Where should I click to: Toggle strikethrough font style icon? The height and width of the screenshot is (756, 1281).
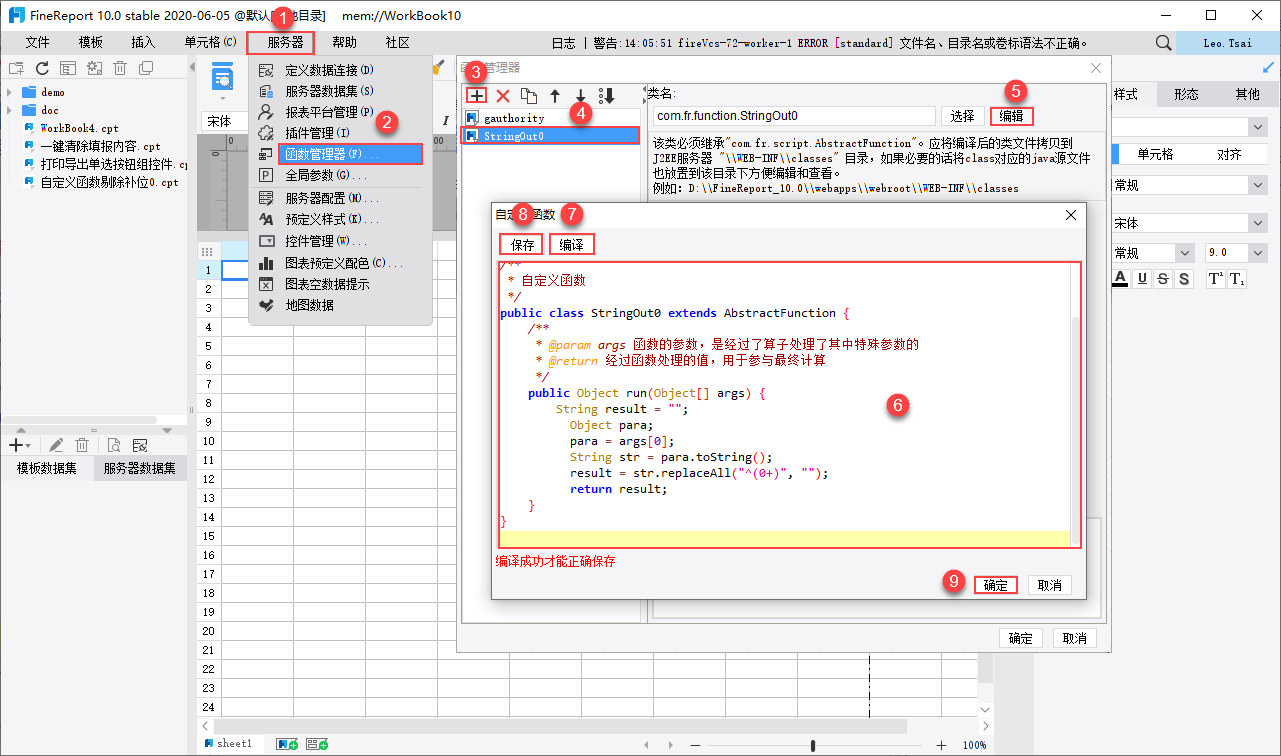point(1163,279)
